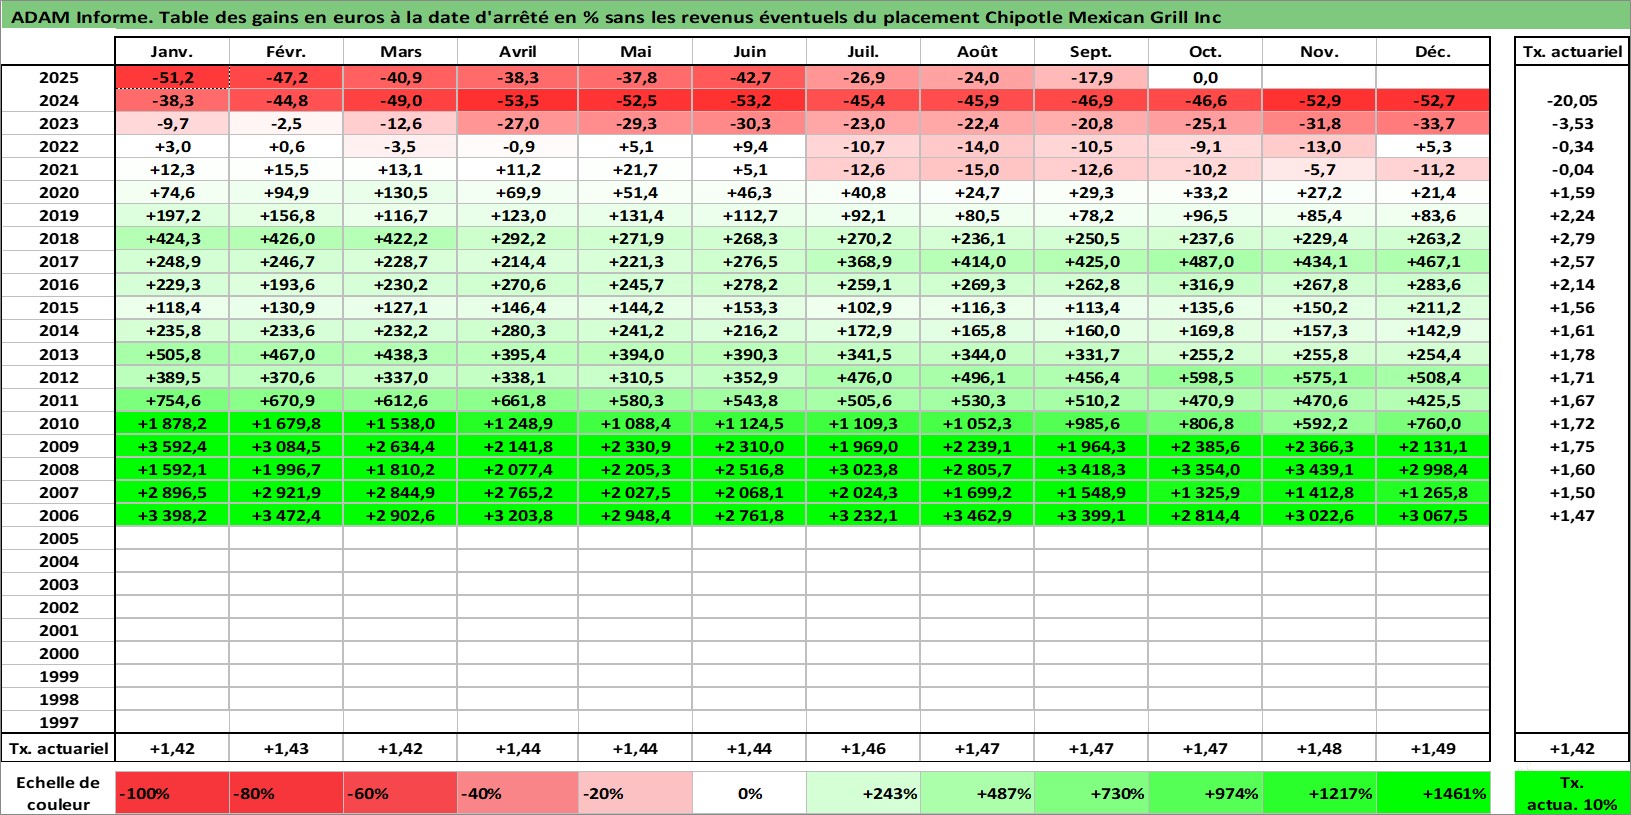Select the 0,0 cell for Oct. 2025
Screen dimensions: 1631x815
coord(1205,77)
